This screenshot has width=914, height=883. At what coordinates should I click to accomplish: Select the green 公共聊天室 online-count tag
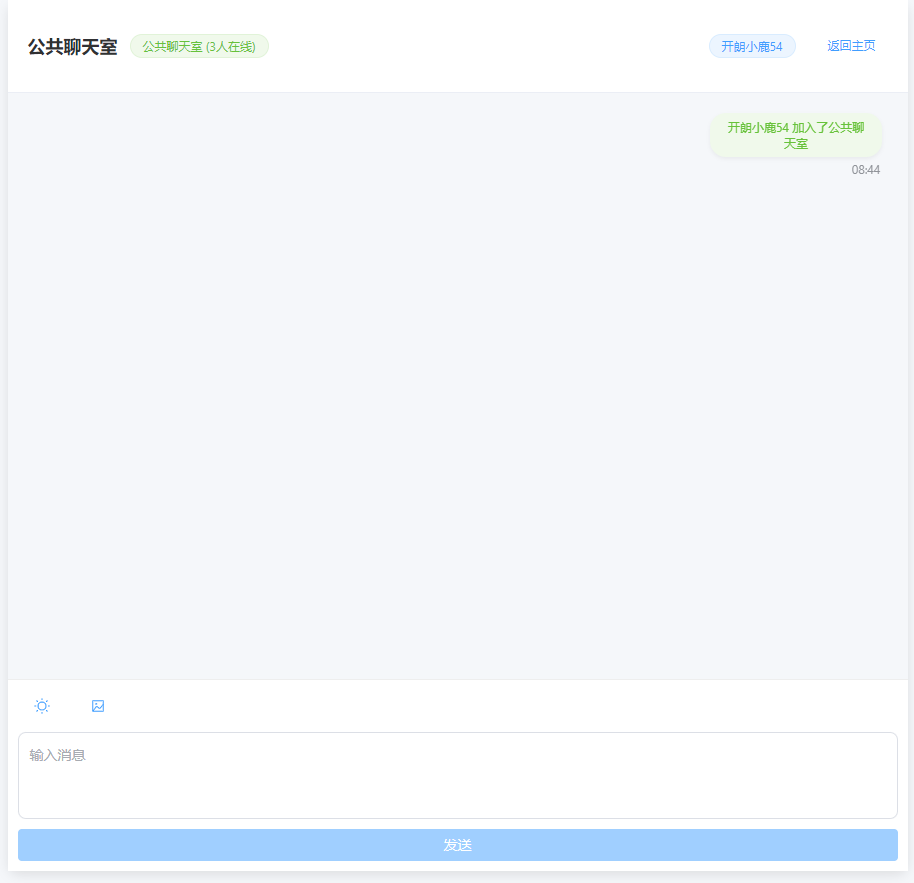tap(199, 46)
